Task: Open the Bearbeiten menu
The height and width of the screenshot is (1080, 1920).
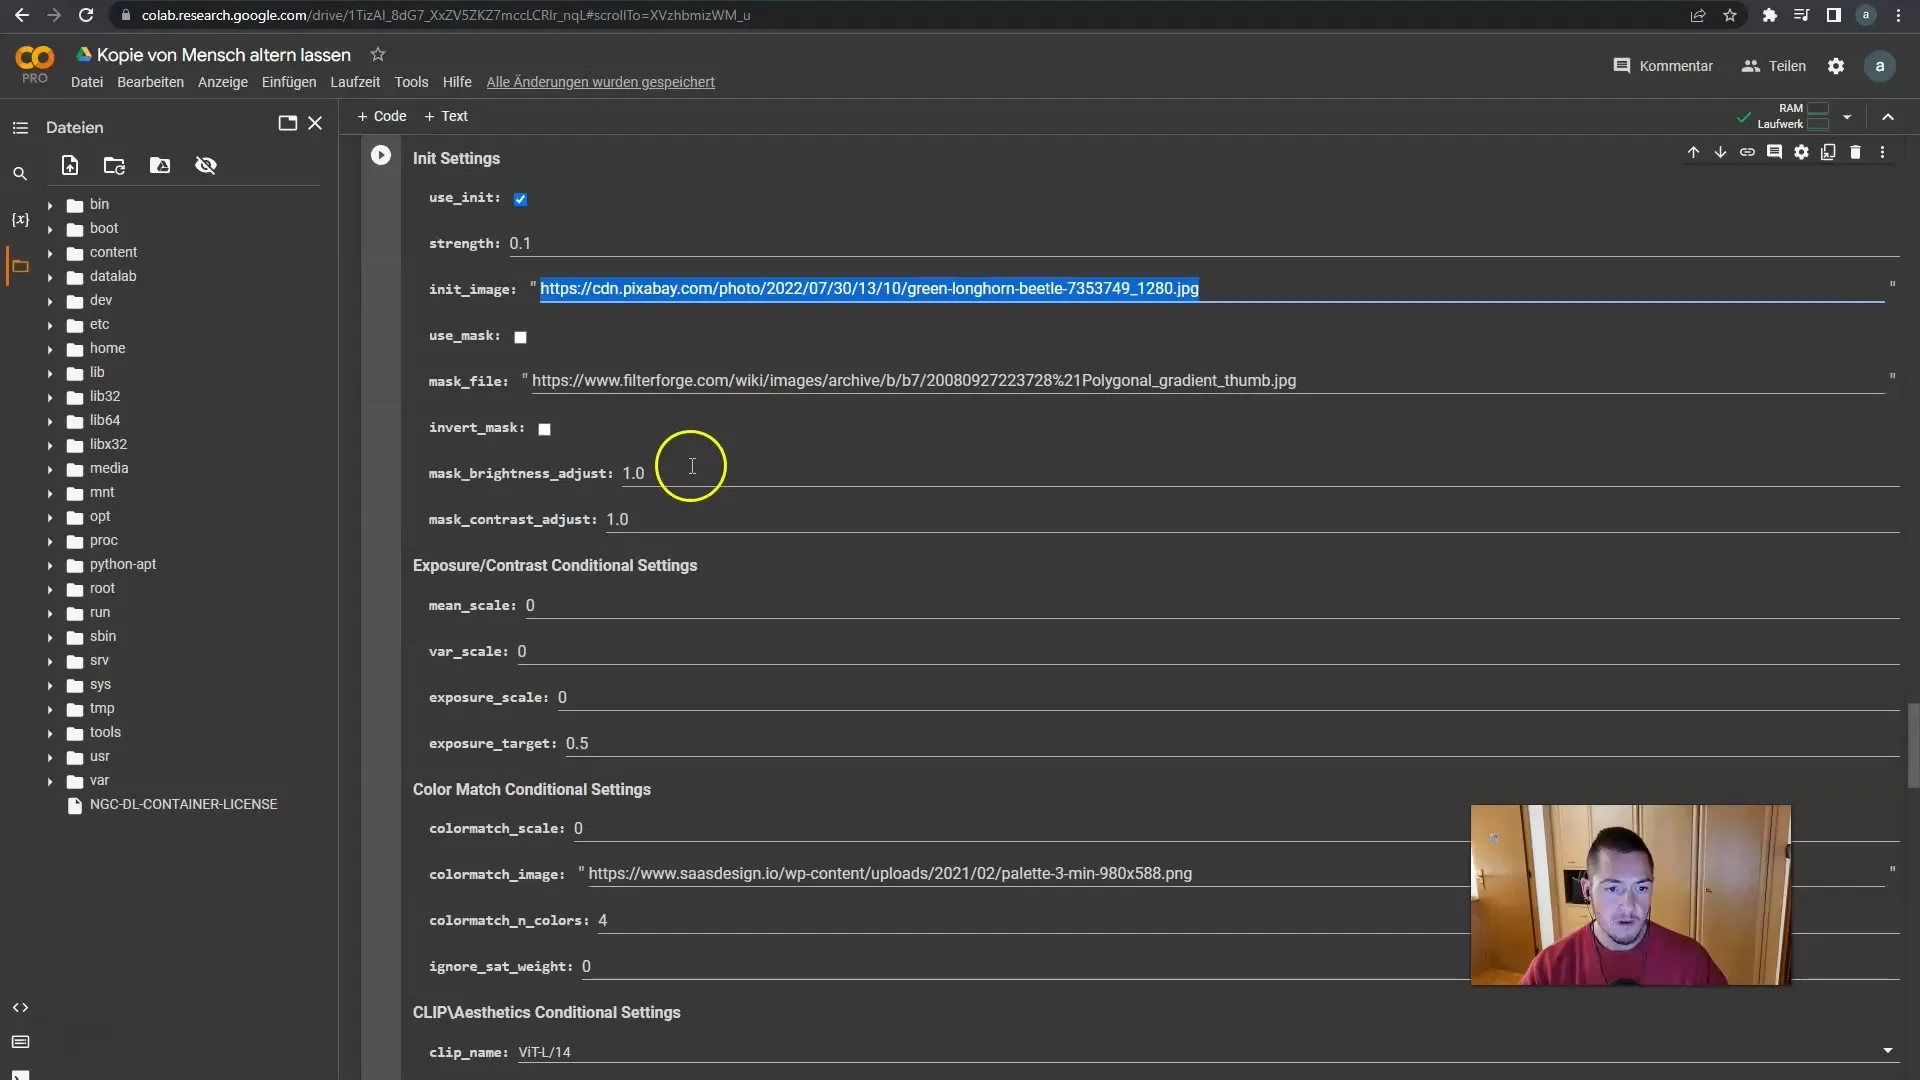Action: pos(149,82)
